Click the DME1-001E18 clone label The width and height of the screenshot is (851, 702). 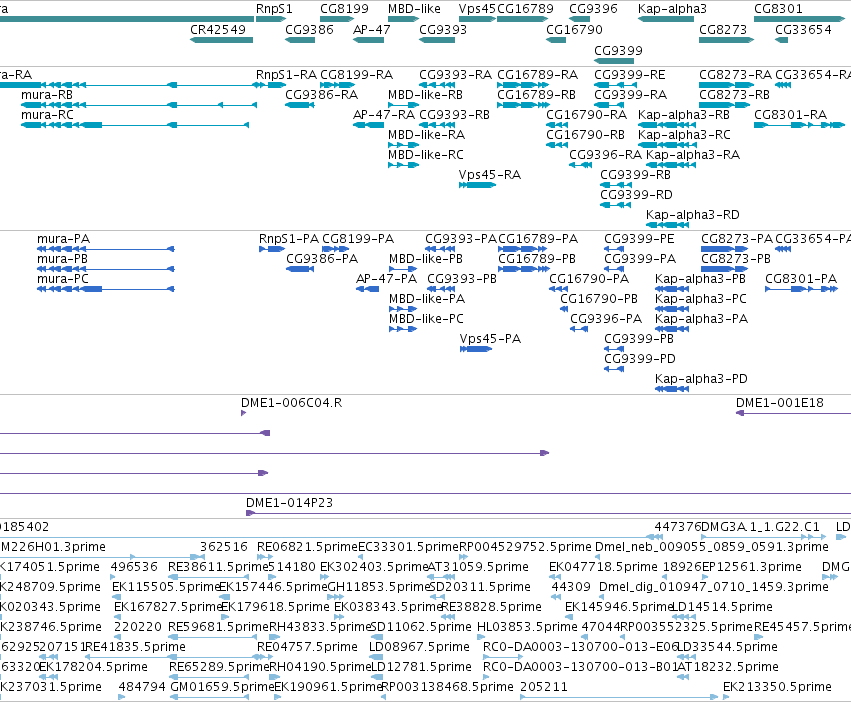click(779, 402)
